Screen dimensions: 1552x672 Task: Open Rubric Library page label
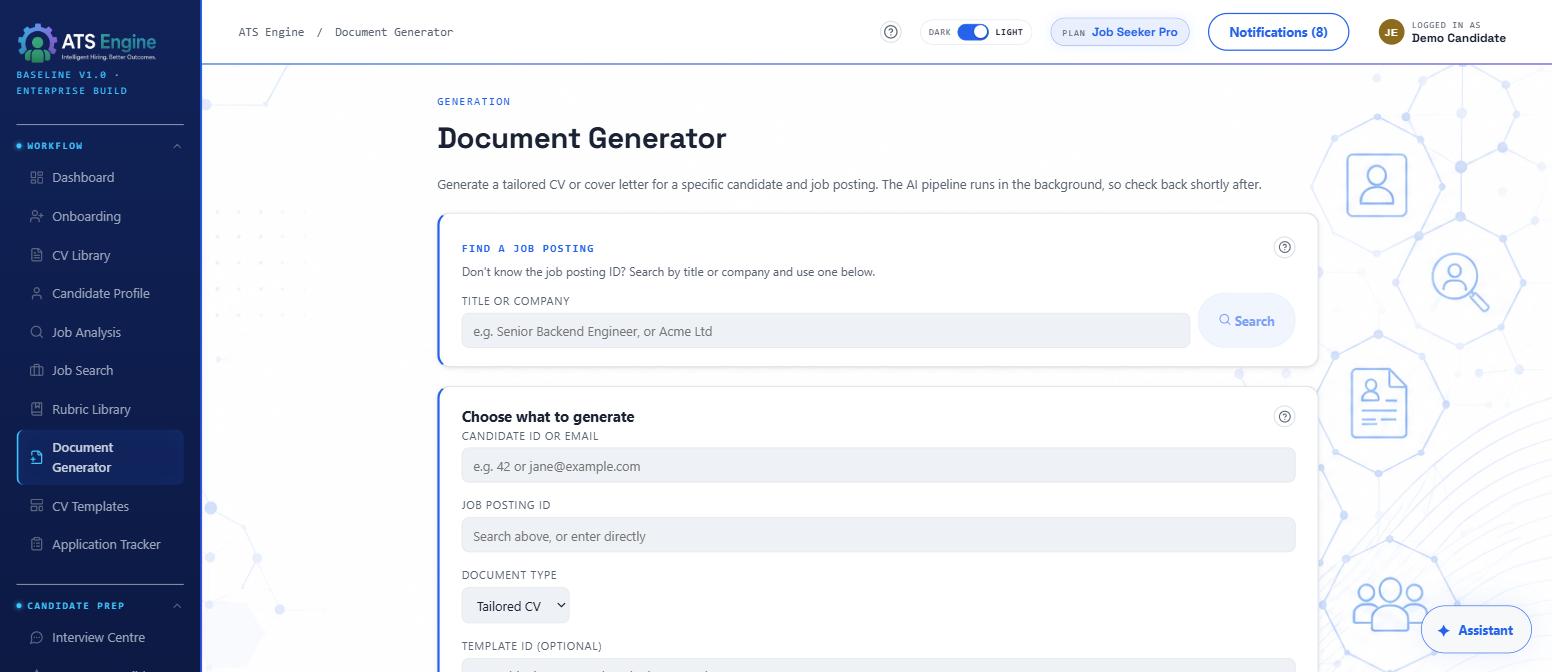tap(91, 409)
